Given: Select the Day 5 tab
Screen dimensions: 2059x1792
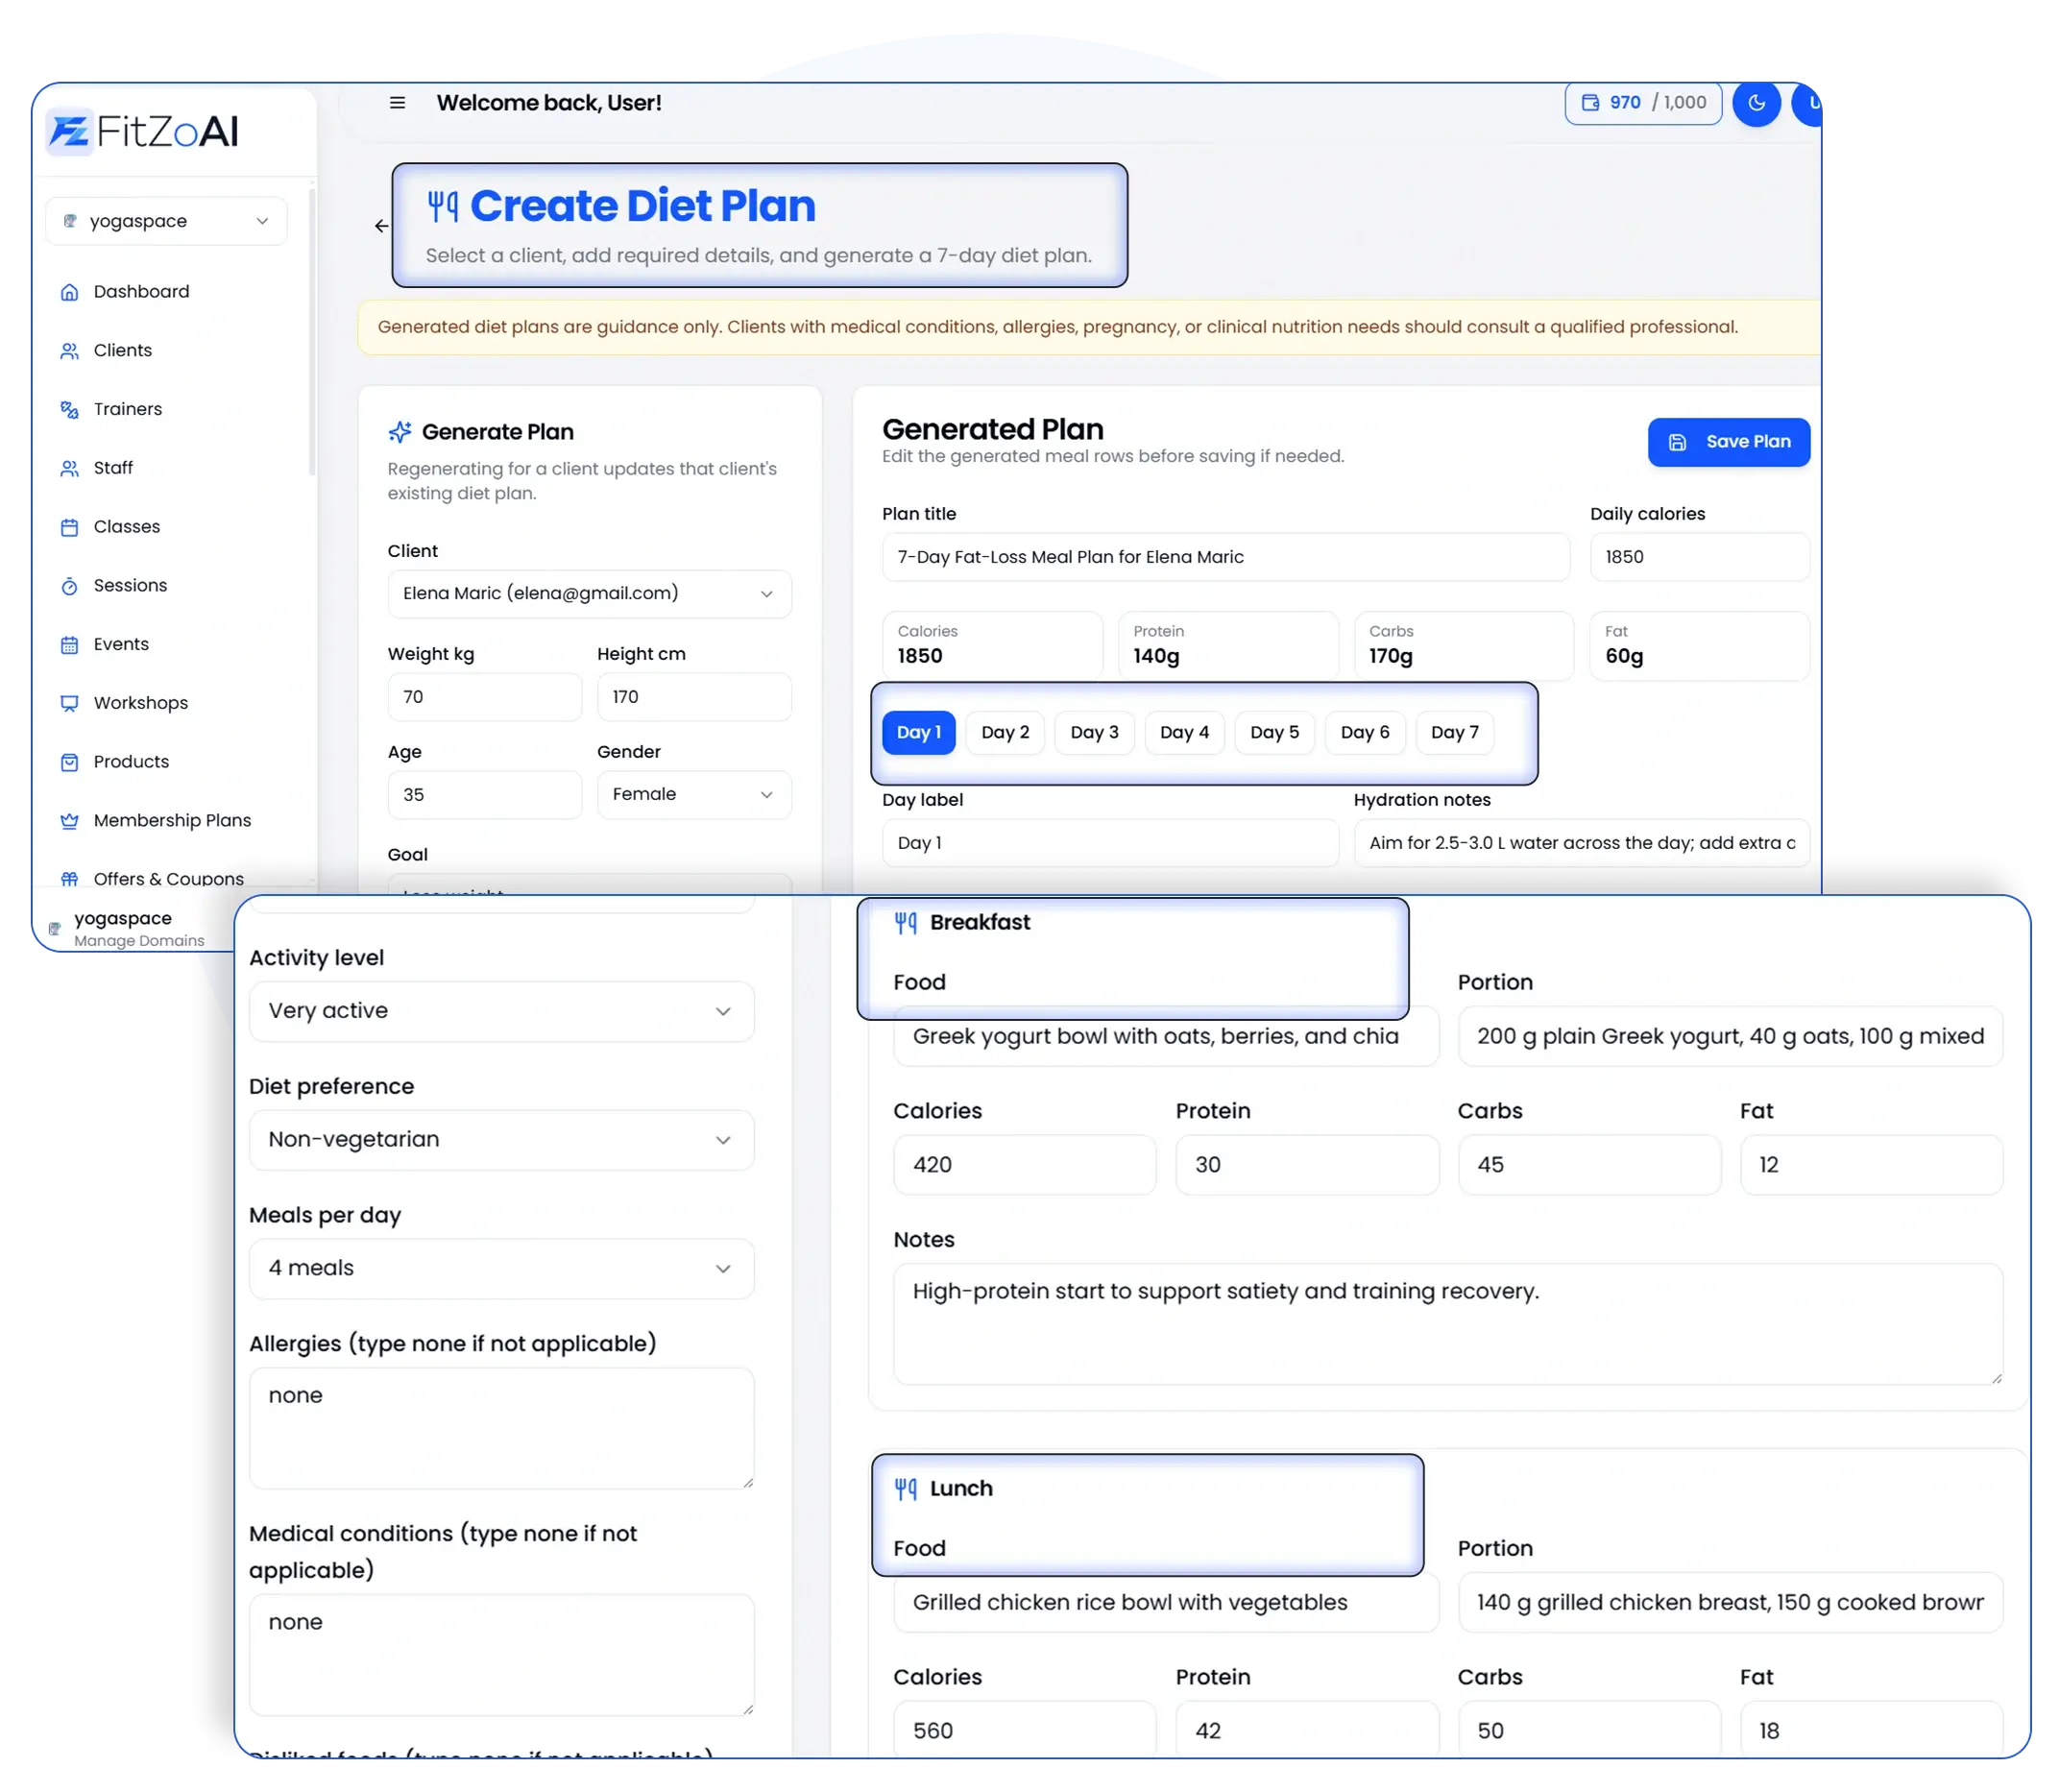Looking at the screenshot, I should 1274,733.
